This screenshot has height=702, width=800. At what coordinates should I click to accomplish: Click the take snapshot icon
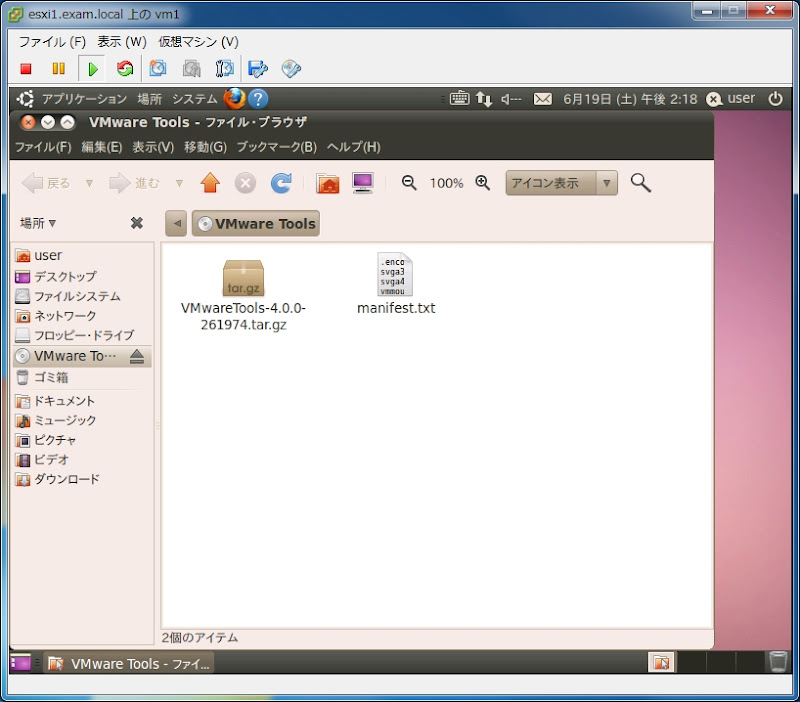[158, 68]
